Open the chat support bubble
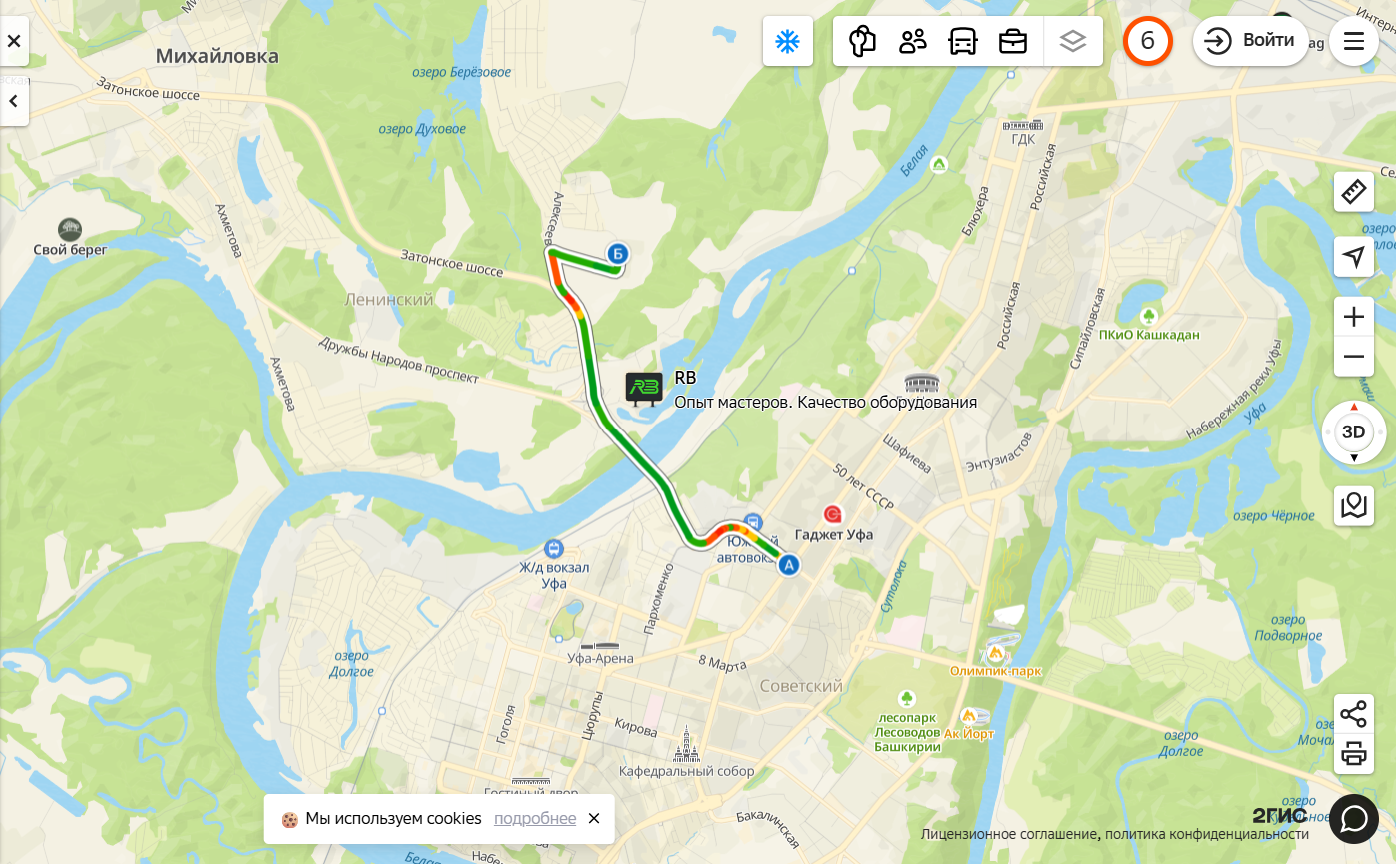 pyautogui.click(x=1354, y=819)
